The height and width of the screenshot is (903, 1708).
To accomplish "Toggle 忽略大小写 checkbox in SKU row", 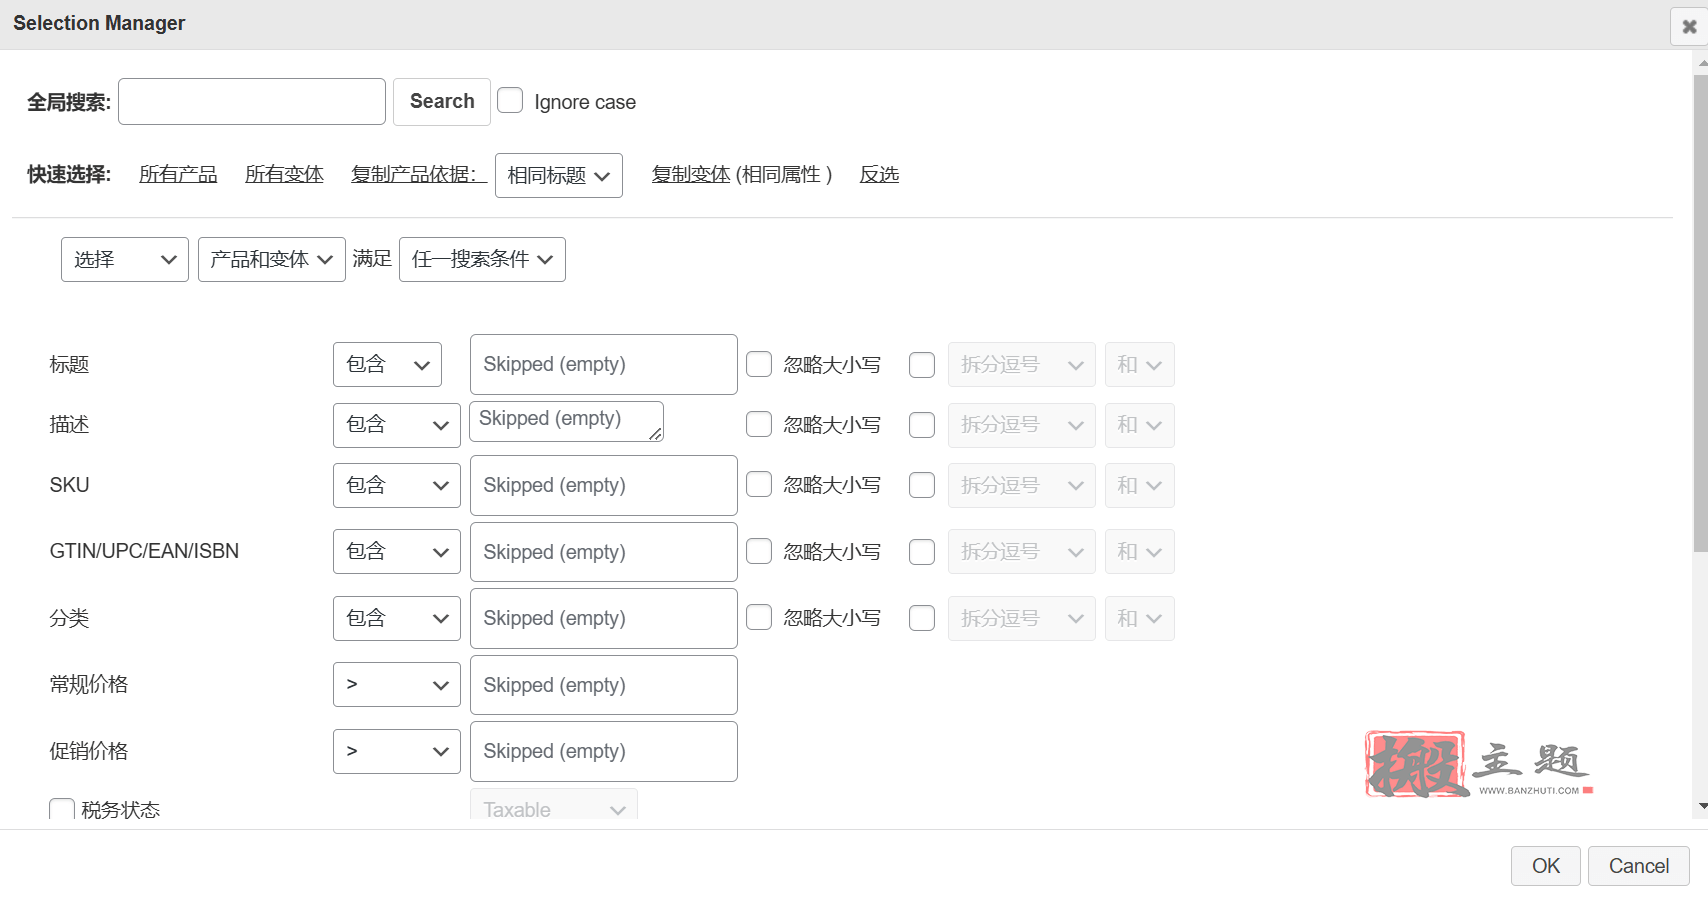I will (x=759, y=484).
